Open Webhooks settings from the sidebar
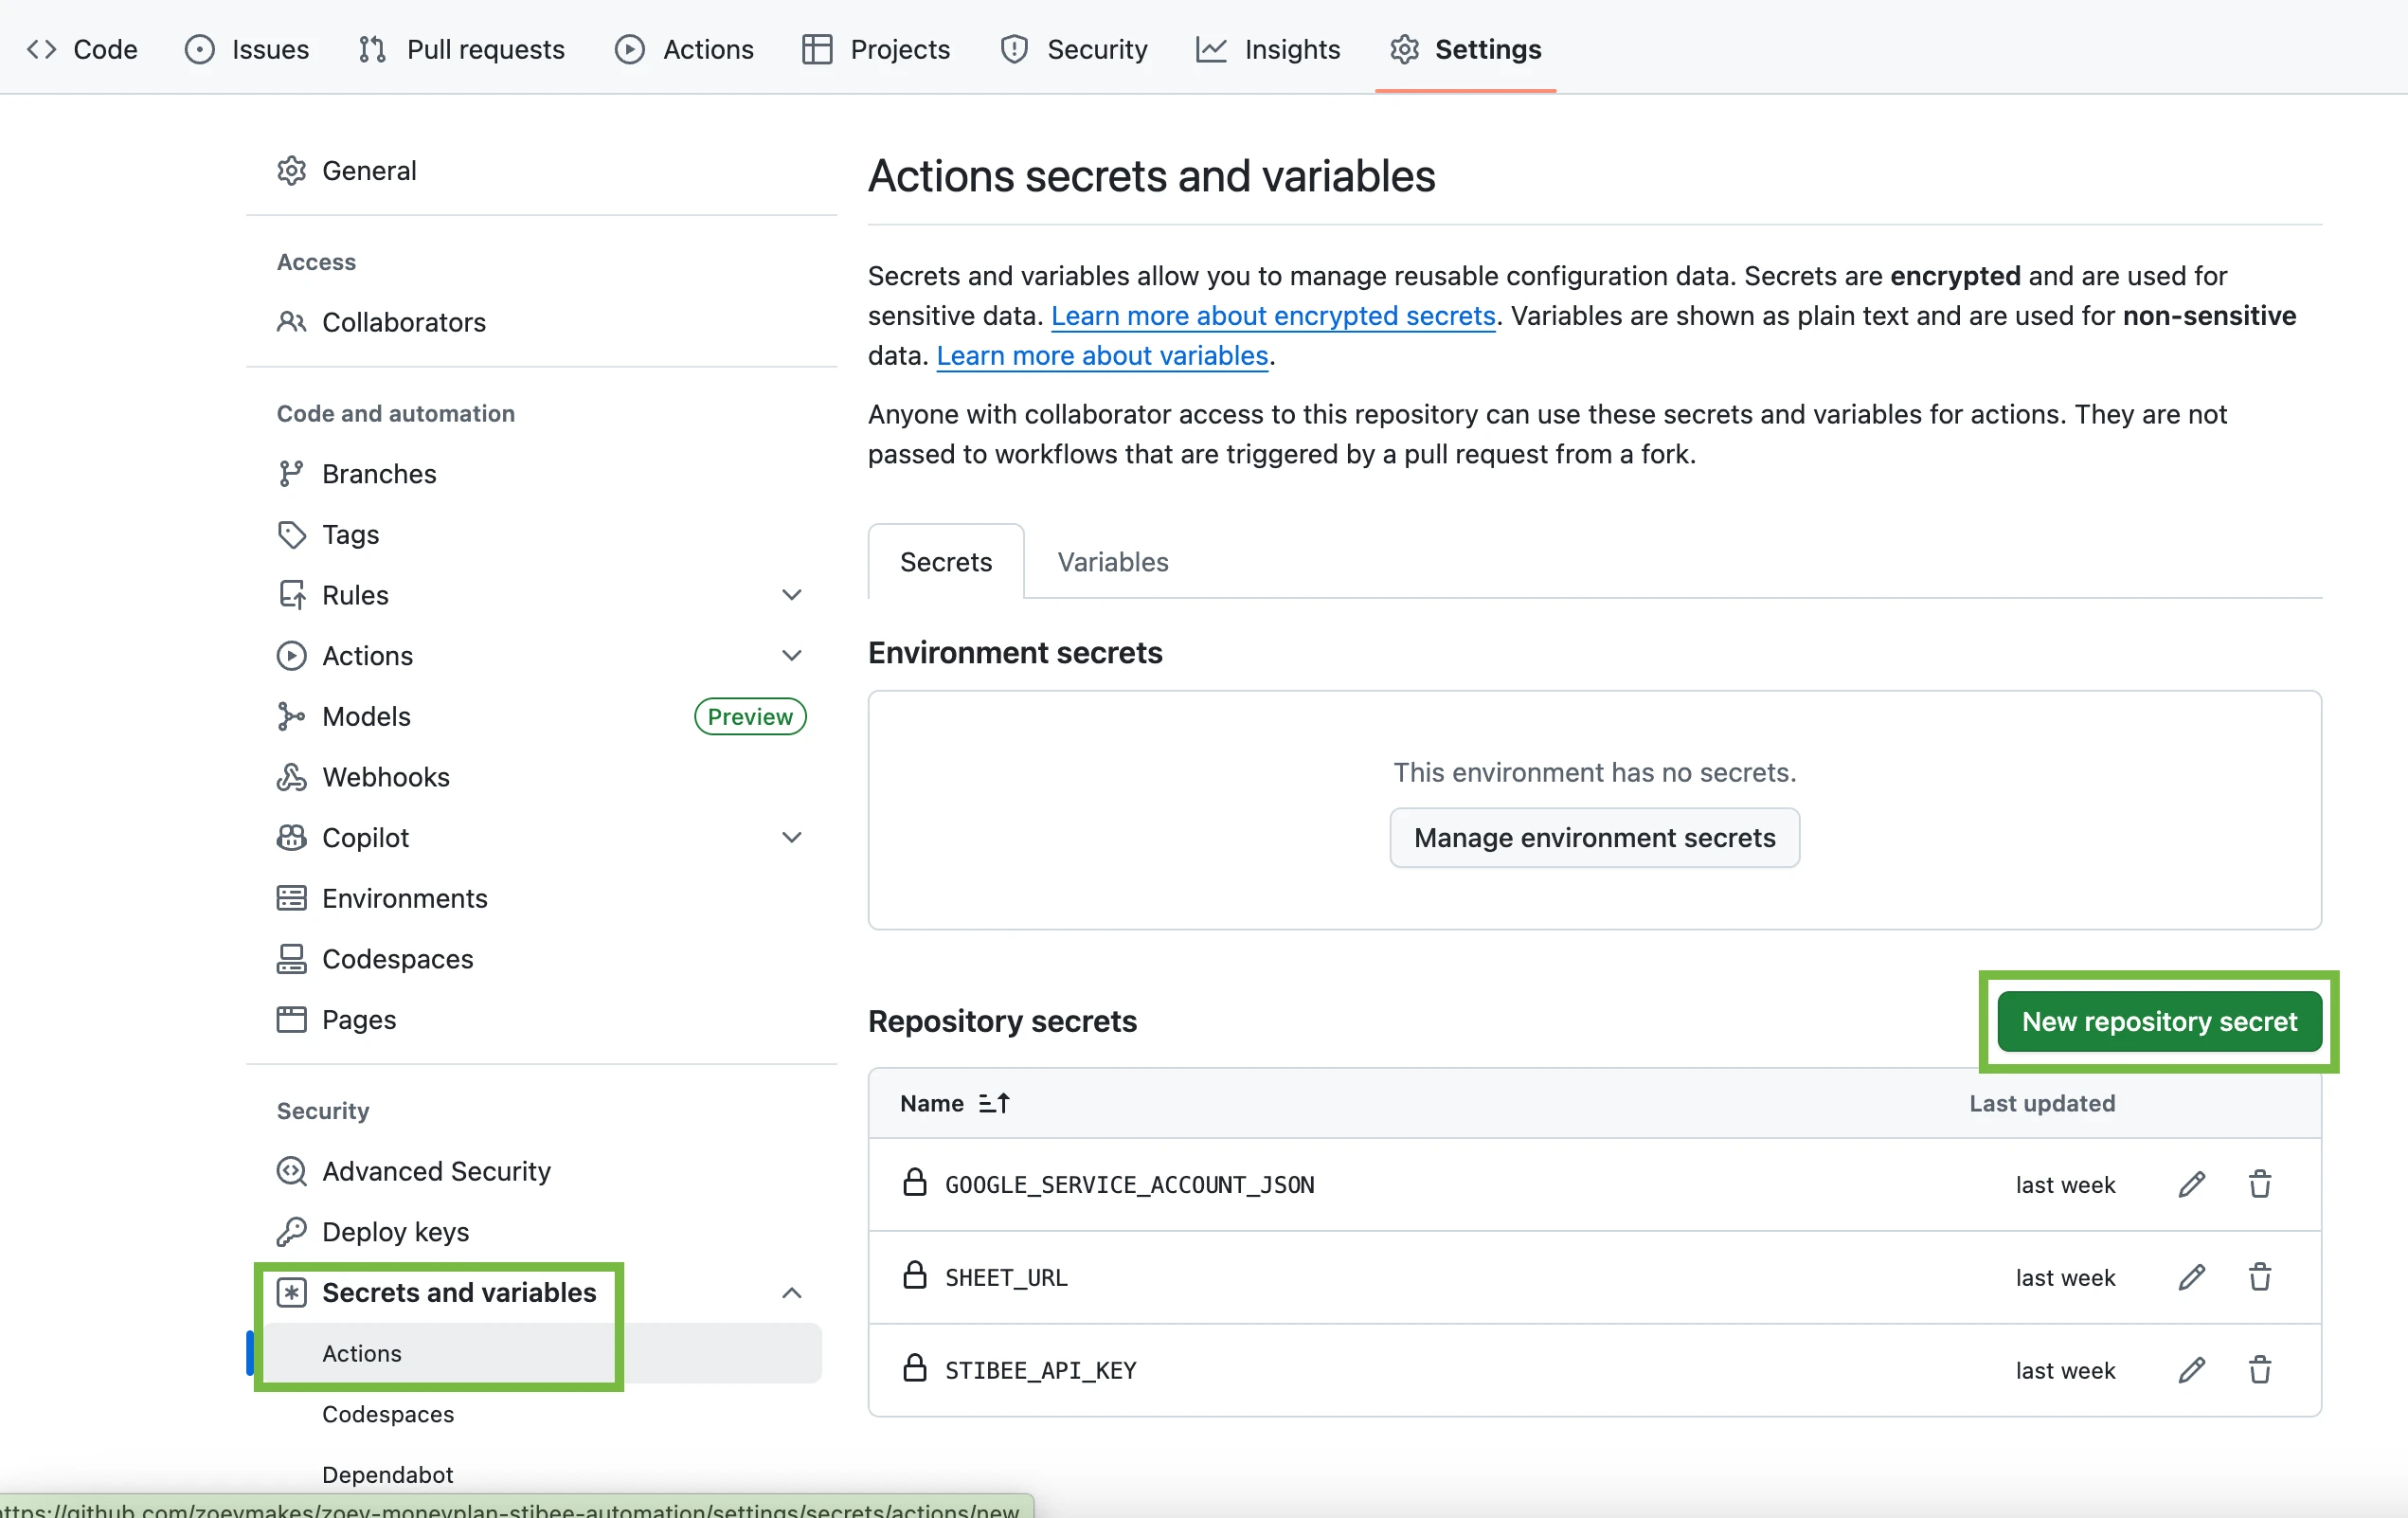 [385, 776]
